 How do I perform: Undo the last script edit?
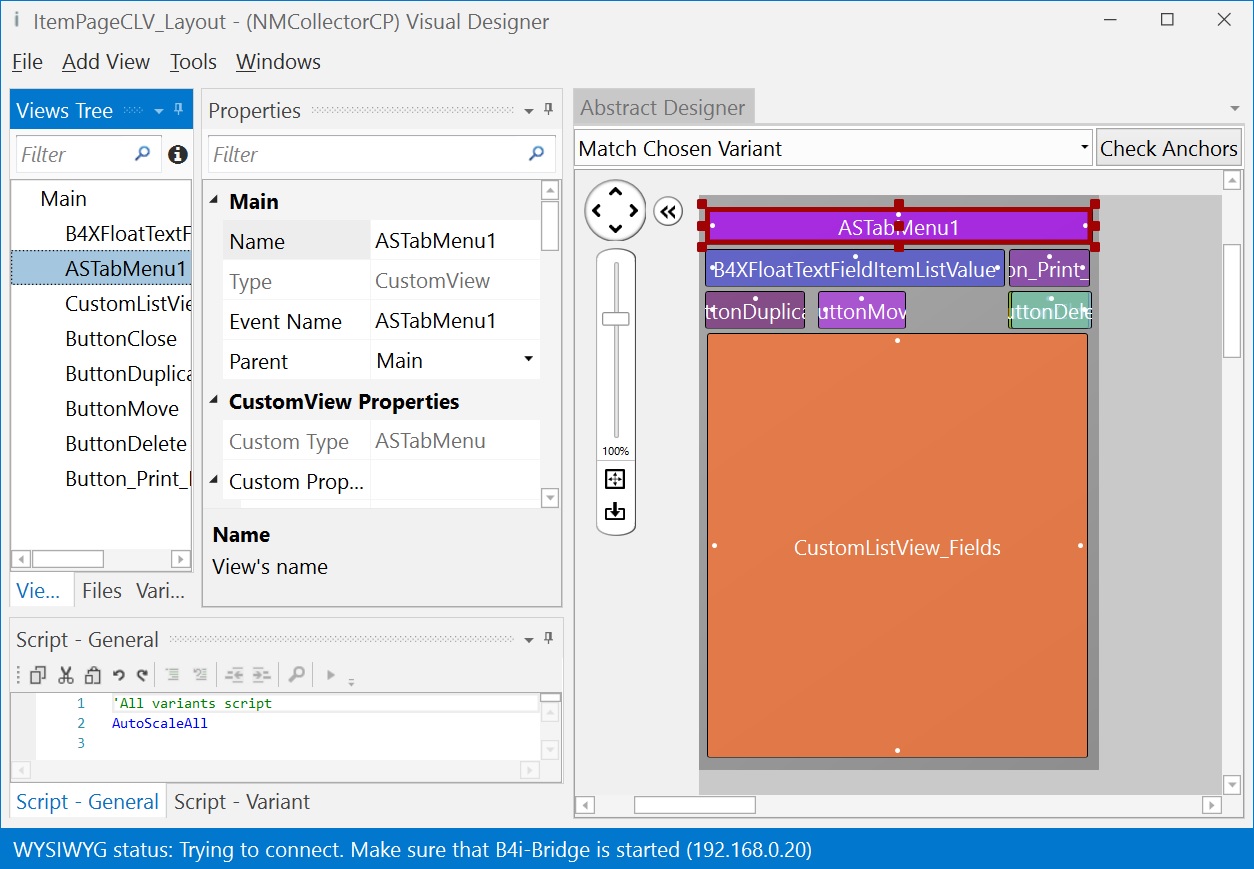click(118, 675)
